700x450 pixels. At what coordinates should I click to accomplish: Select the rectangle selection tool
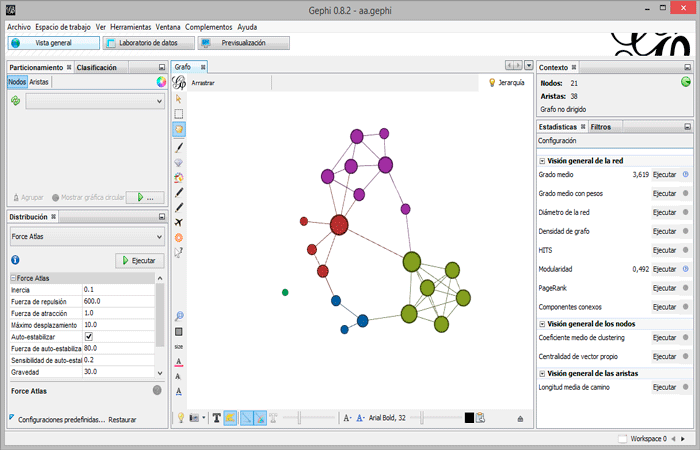point(179,114)
